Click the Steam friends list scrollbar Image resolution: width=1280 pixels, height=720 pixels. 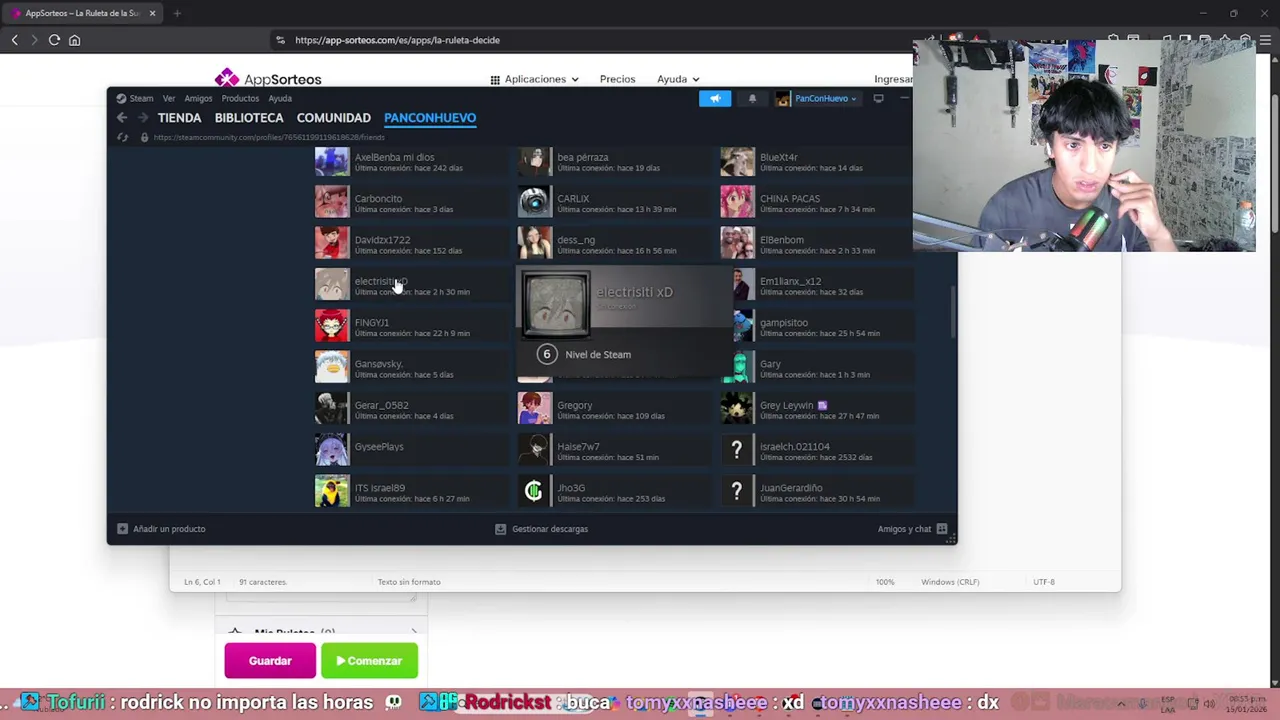(x=953, y=312)
